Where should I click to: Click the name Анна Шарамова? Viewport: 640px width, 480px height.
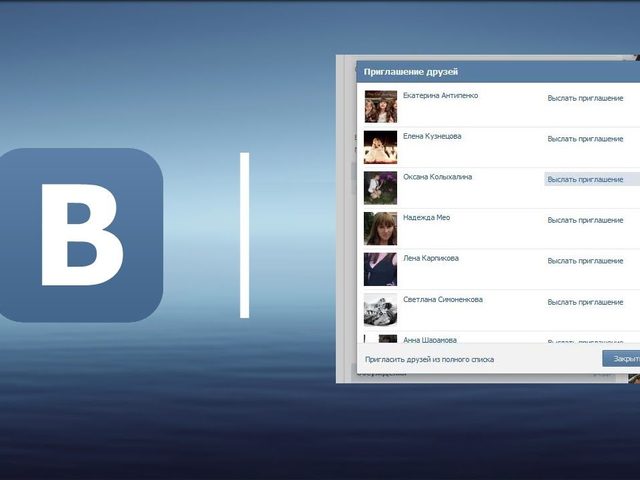click(430, 340)
